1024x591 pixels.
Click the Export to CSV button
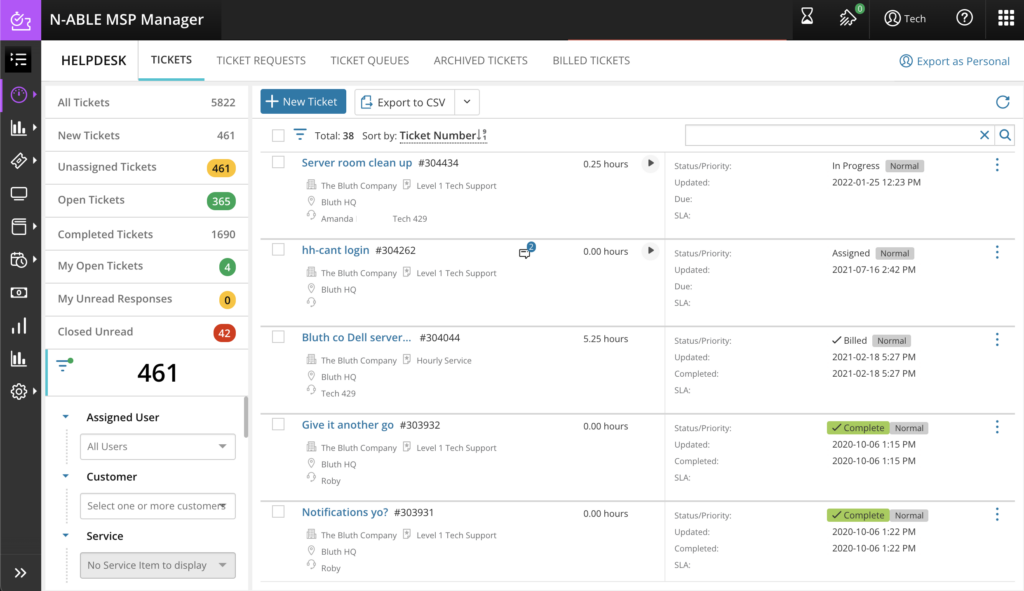coord(404,102)
